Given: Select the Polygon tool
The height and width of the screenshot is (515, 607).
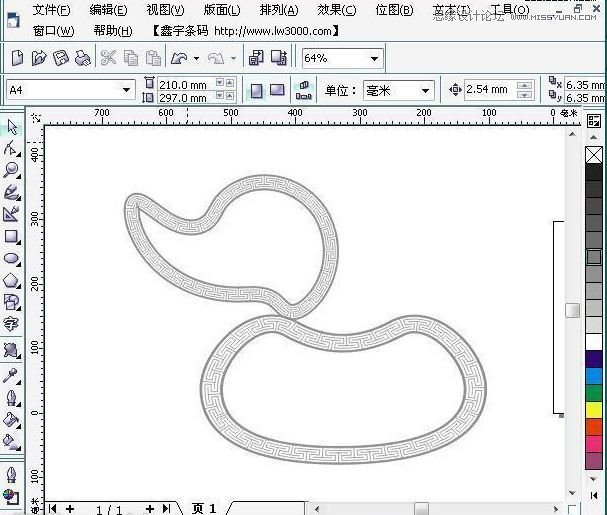Looking at the screenshot, I should 12,281.
